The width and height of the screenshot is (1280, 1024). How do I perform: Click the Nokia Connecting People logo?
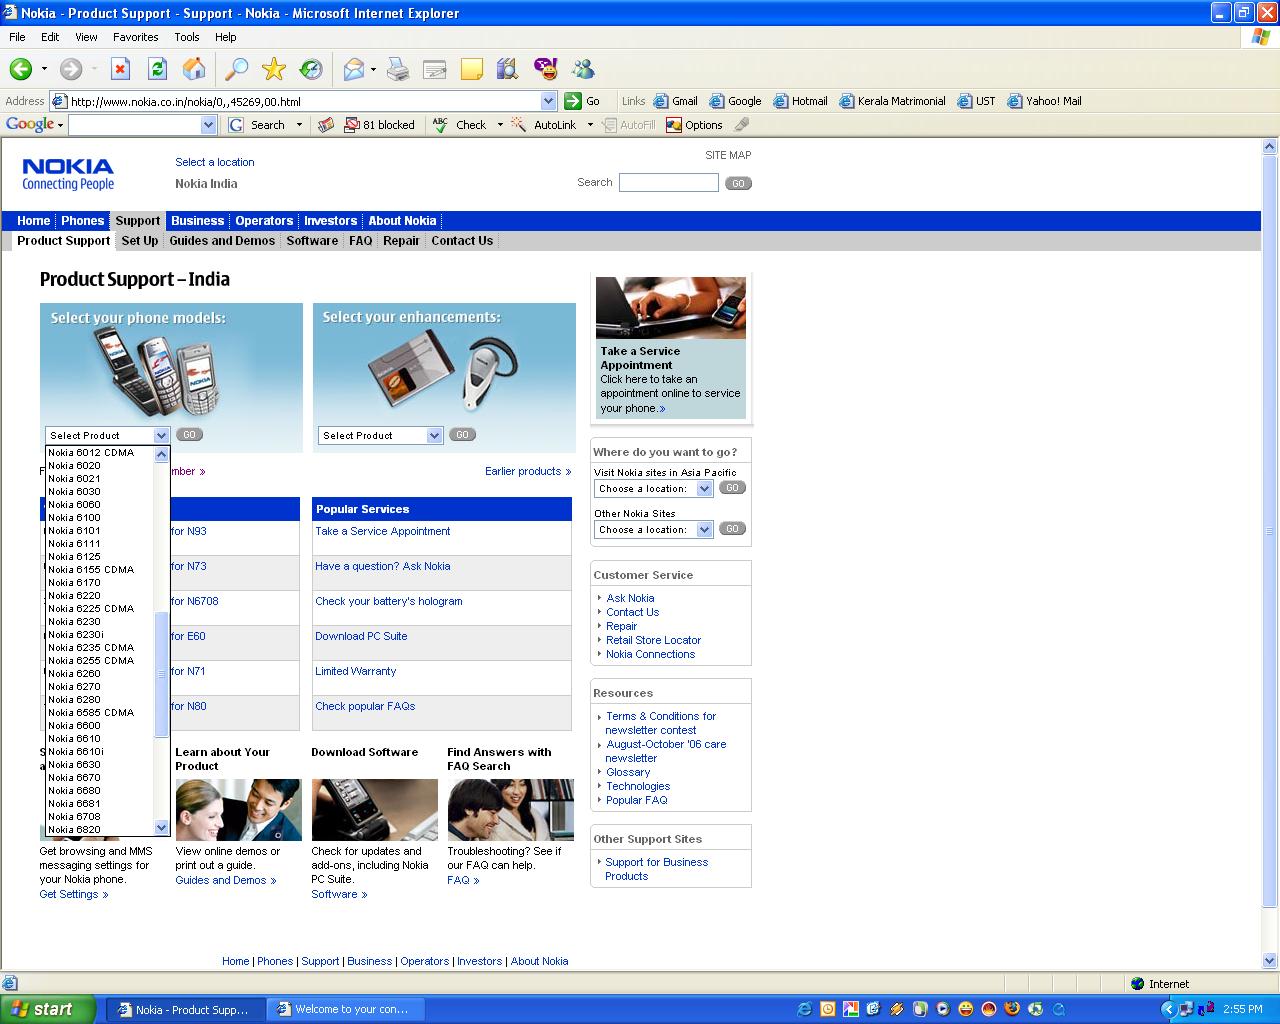[68, 174]
